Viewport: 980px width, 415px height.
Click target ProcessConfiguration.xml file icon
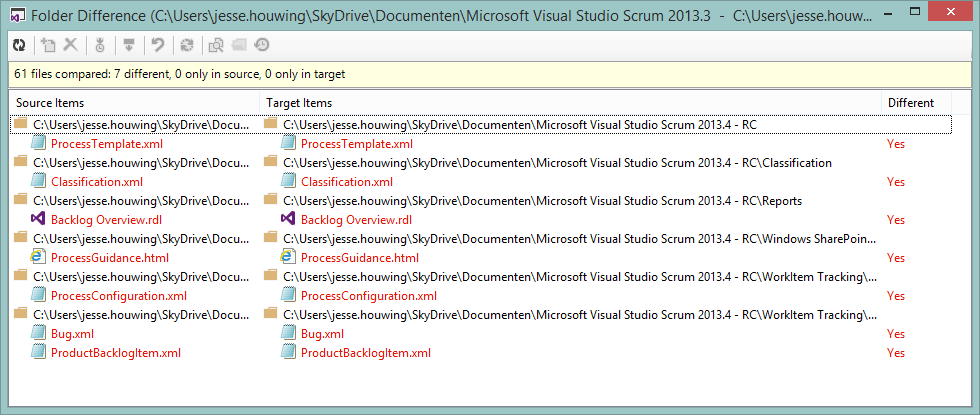click(x=288, y=295)
